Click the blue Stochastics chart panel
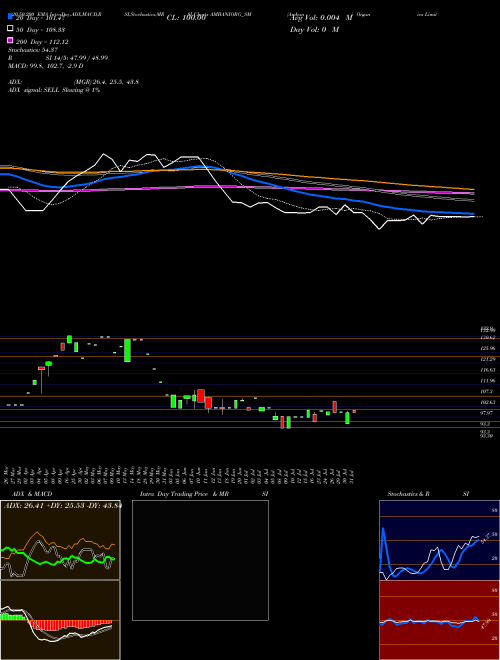The height and width of the screenshot is (660, 500). [x=439, y=540]
